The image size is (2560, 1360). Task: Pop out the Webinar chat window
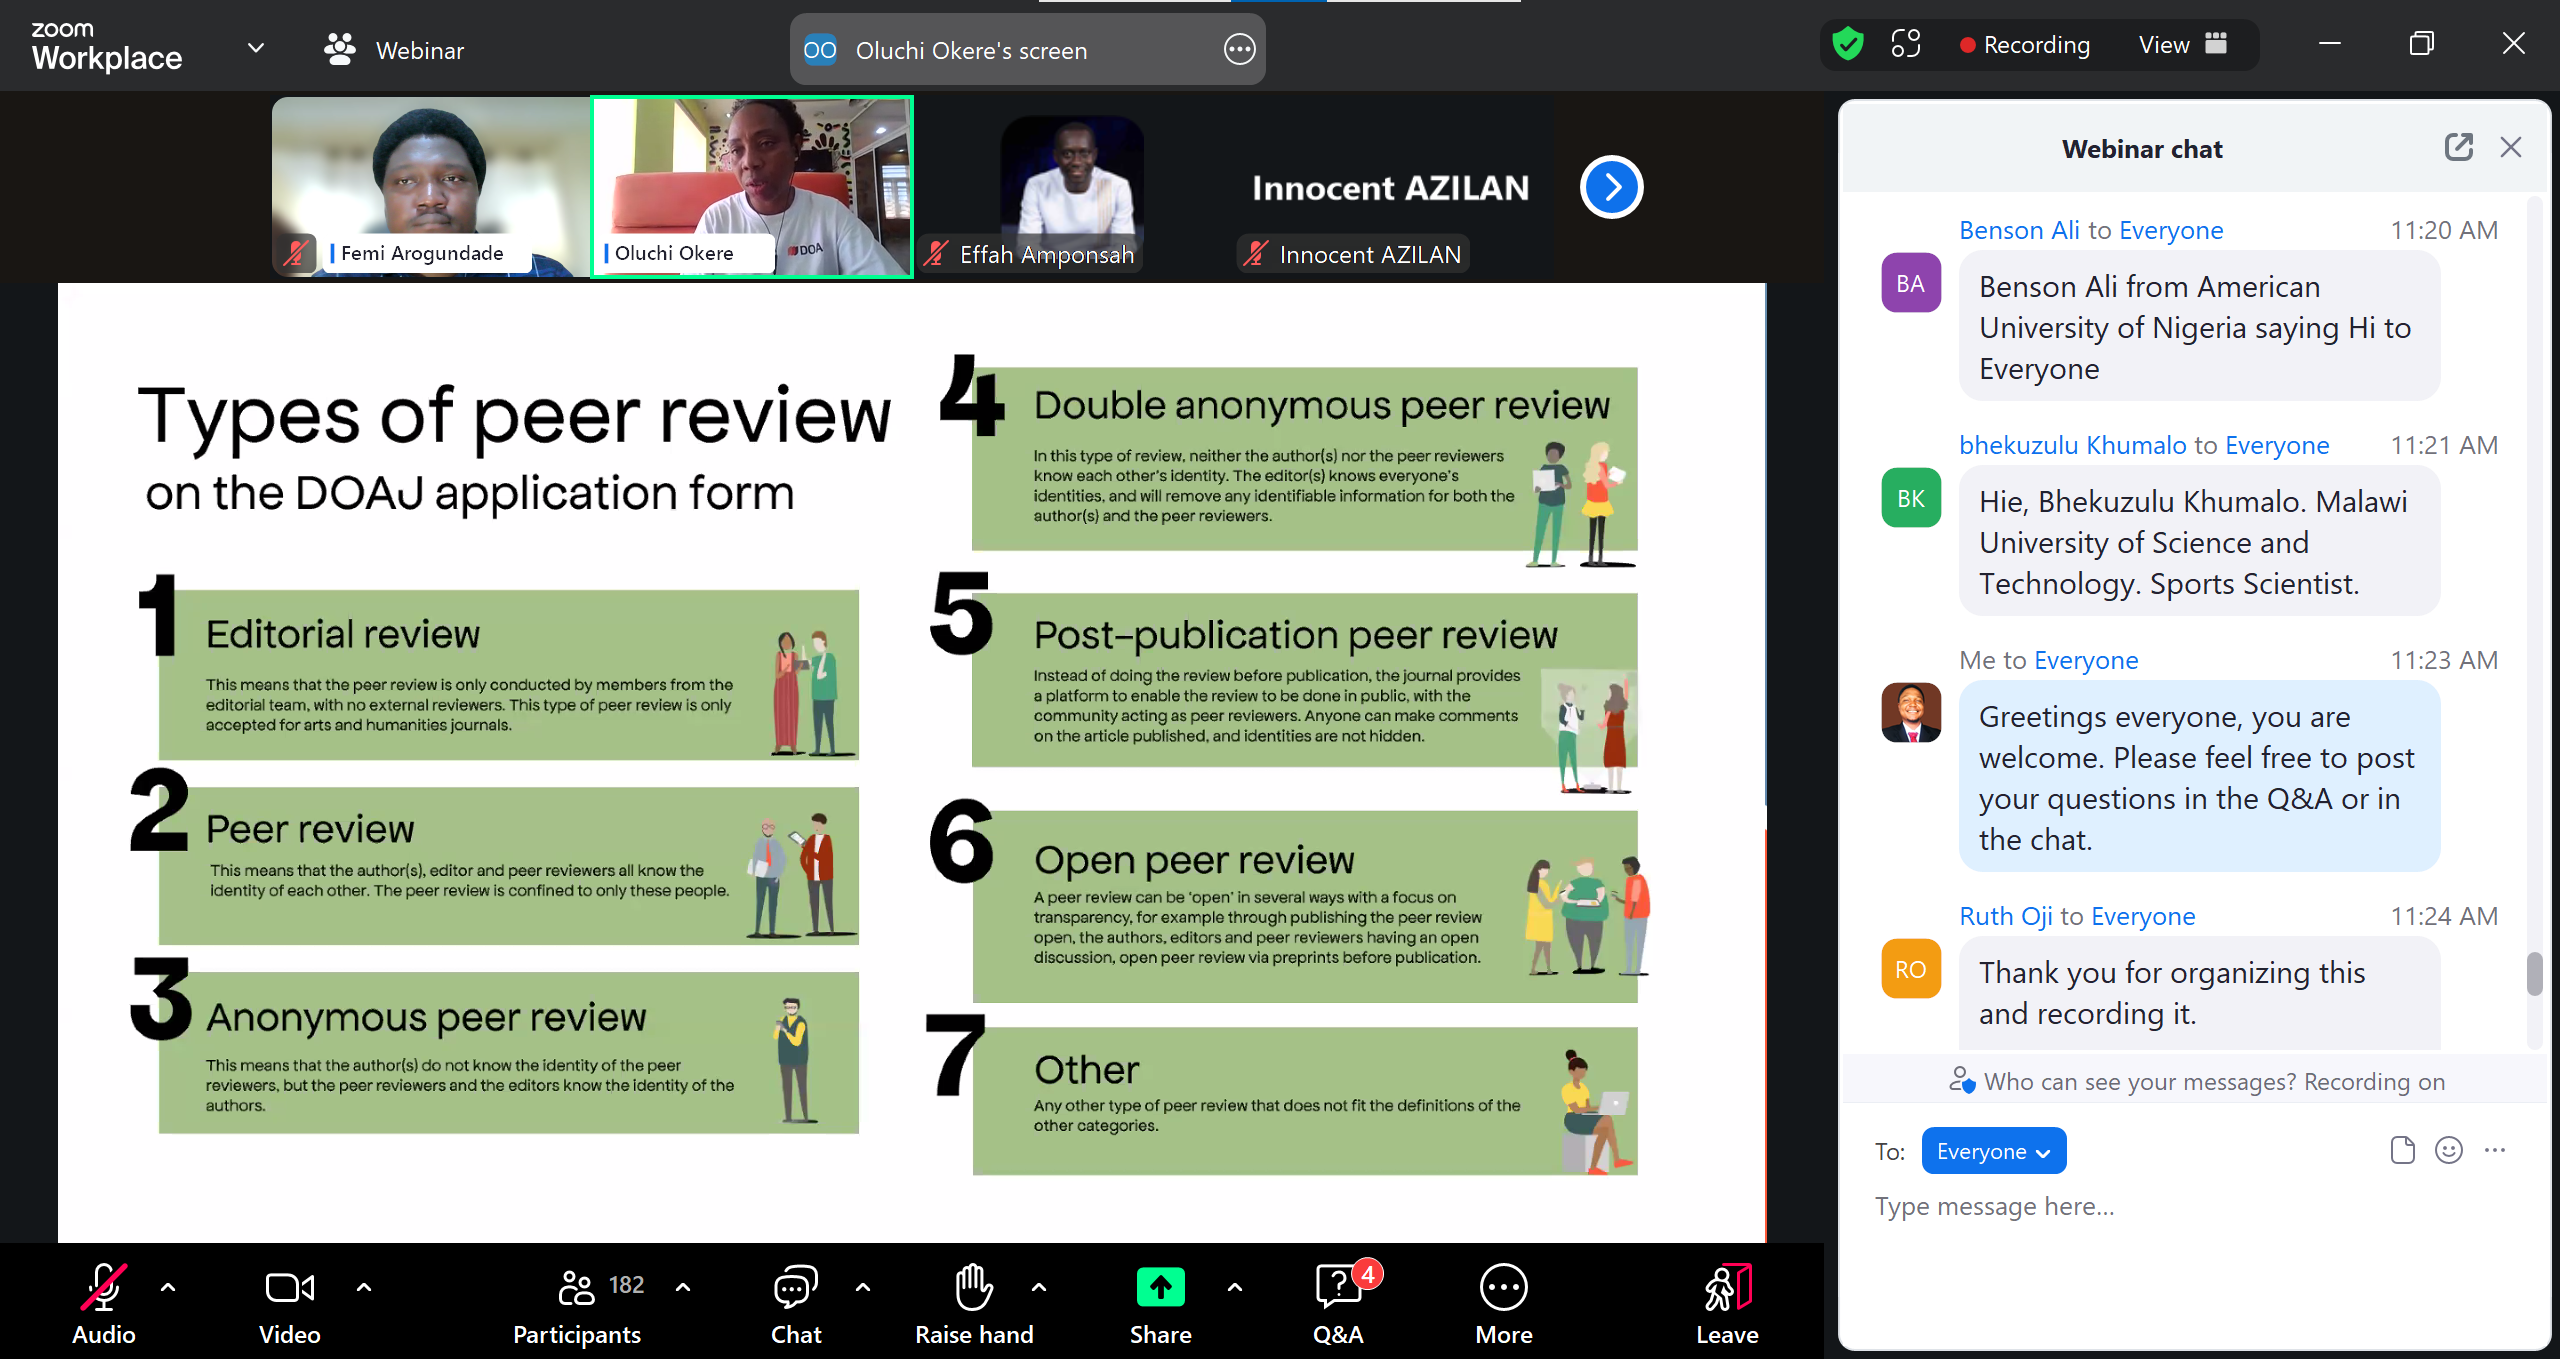2459,147
